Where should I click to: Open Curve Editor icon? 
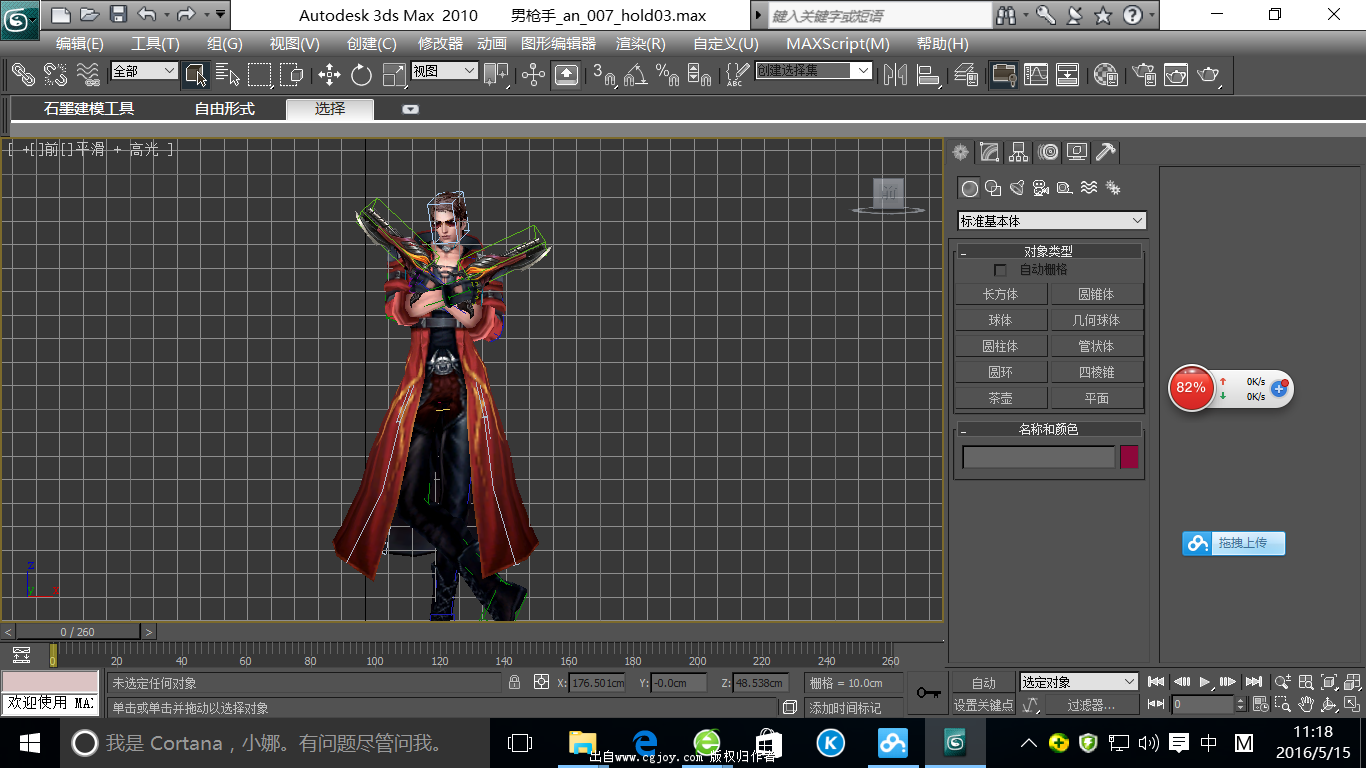coord(1036,74)
